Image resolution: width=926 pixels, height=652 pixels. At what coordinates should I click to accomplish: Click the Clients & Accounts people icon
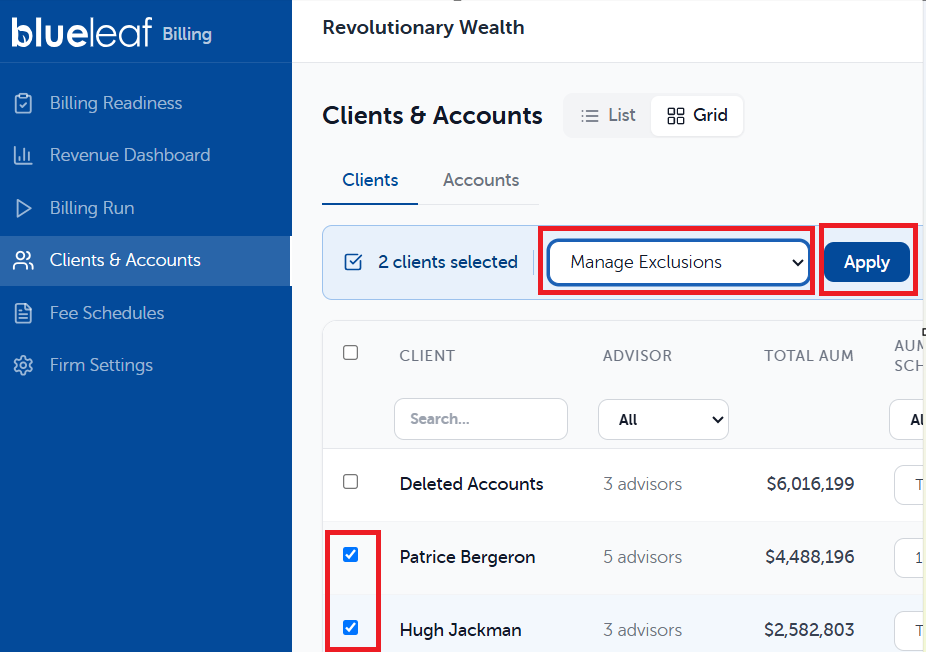(x=23, y=260)
